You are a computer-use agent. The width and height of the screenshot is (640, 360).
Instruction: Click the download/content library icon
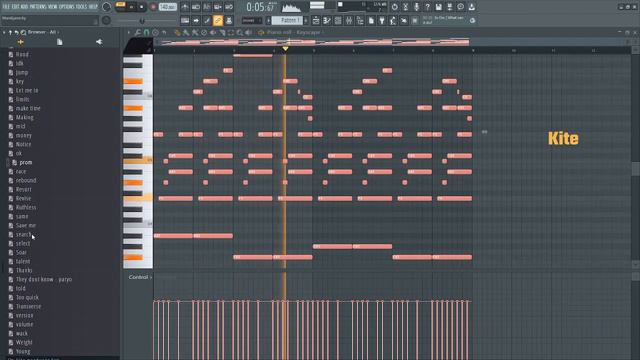click(471, 7)
